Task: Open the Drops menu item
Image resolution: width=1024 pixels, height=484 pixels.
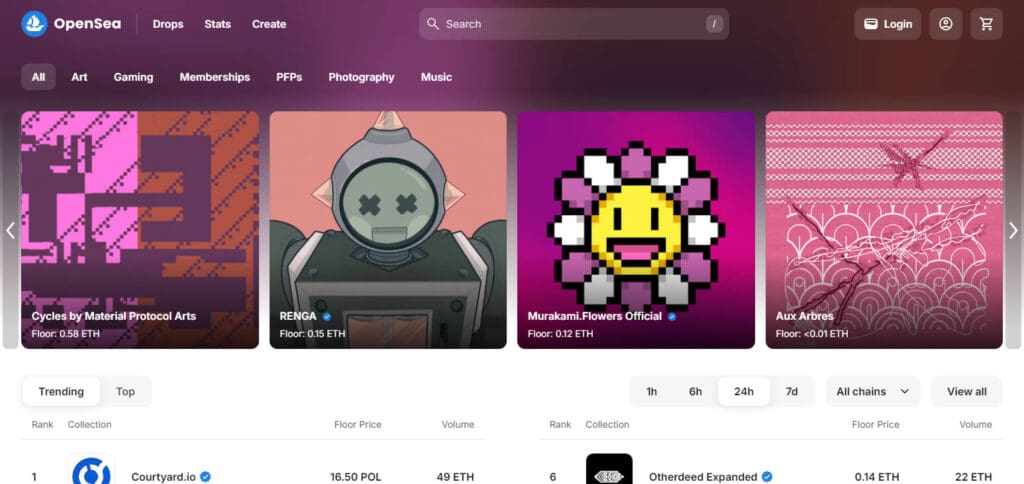Action: (x=168, y=24)
